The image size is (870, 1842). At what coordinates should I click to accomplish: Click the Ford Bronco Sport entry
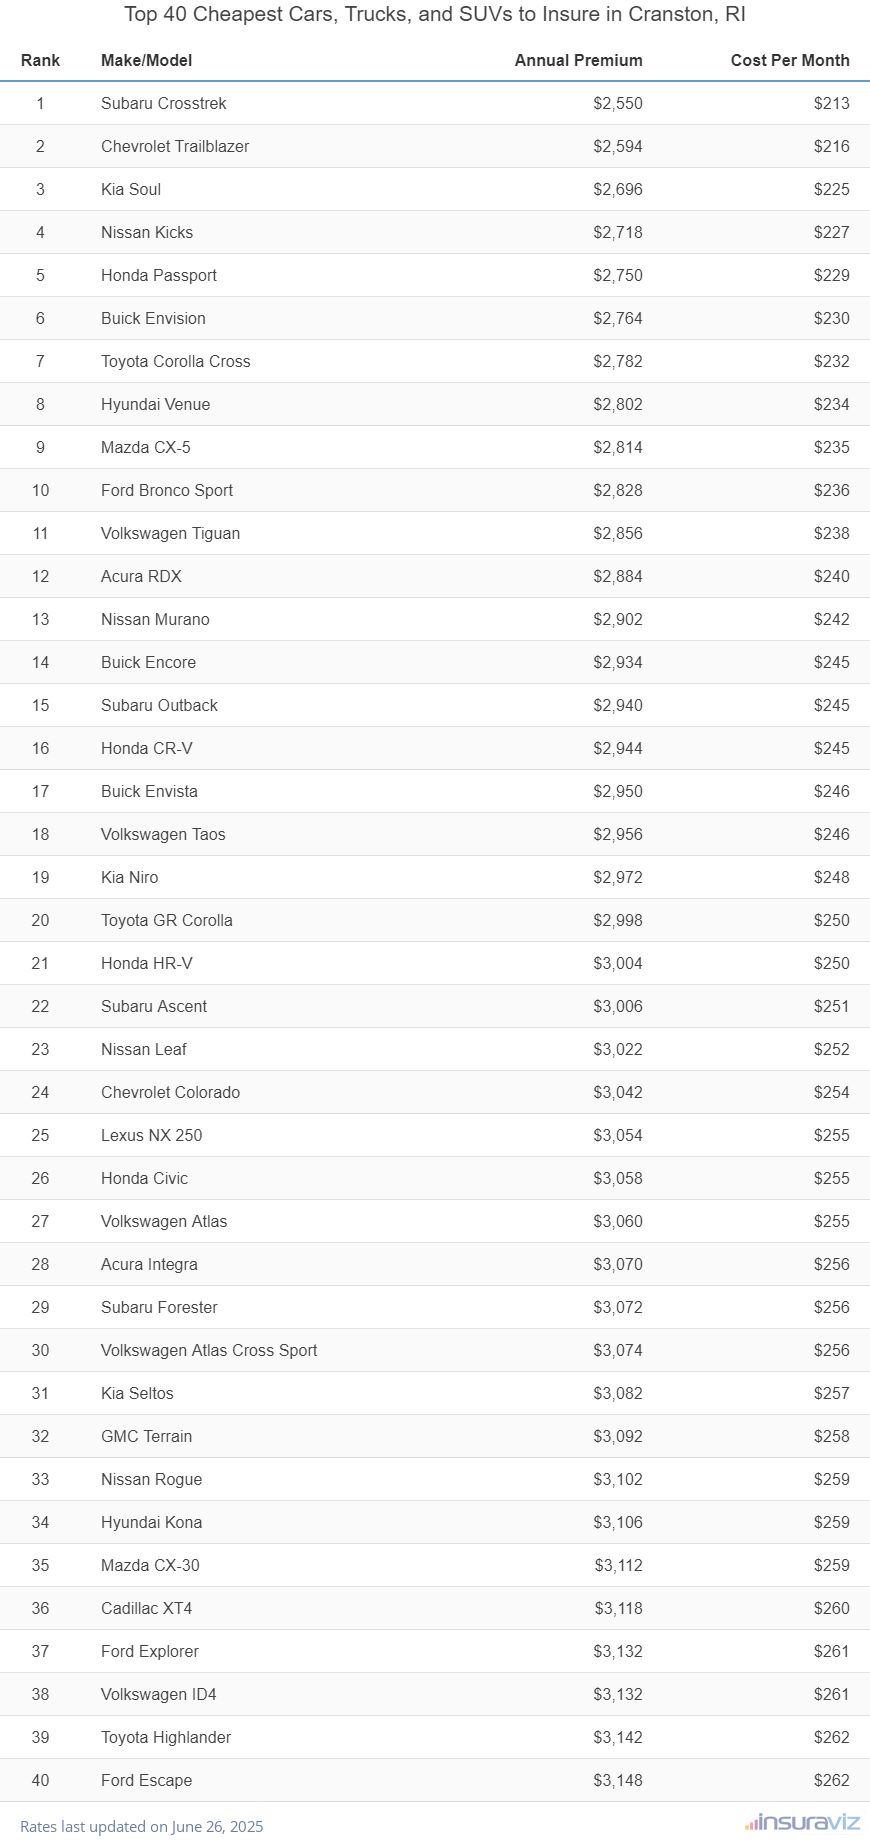tap(167, 490)
